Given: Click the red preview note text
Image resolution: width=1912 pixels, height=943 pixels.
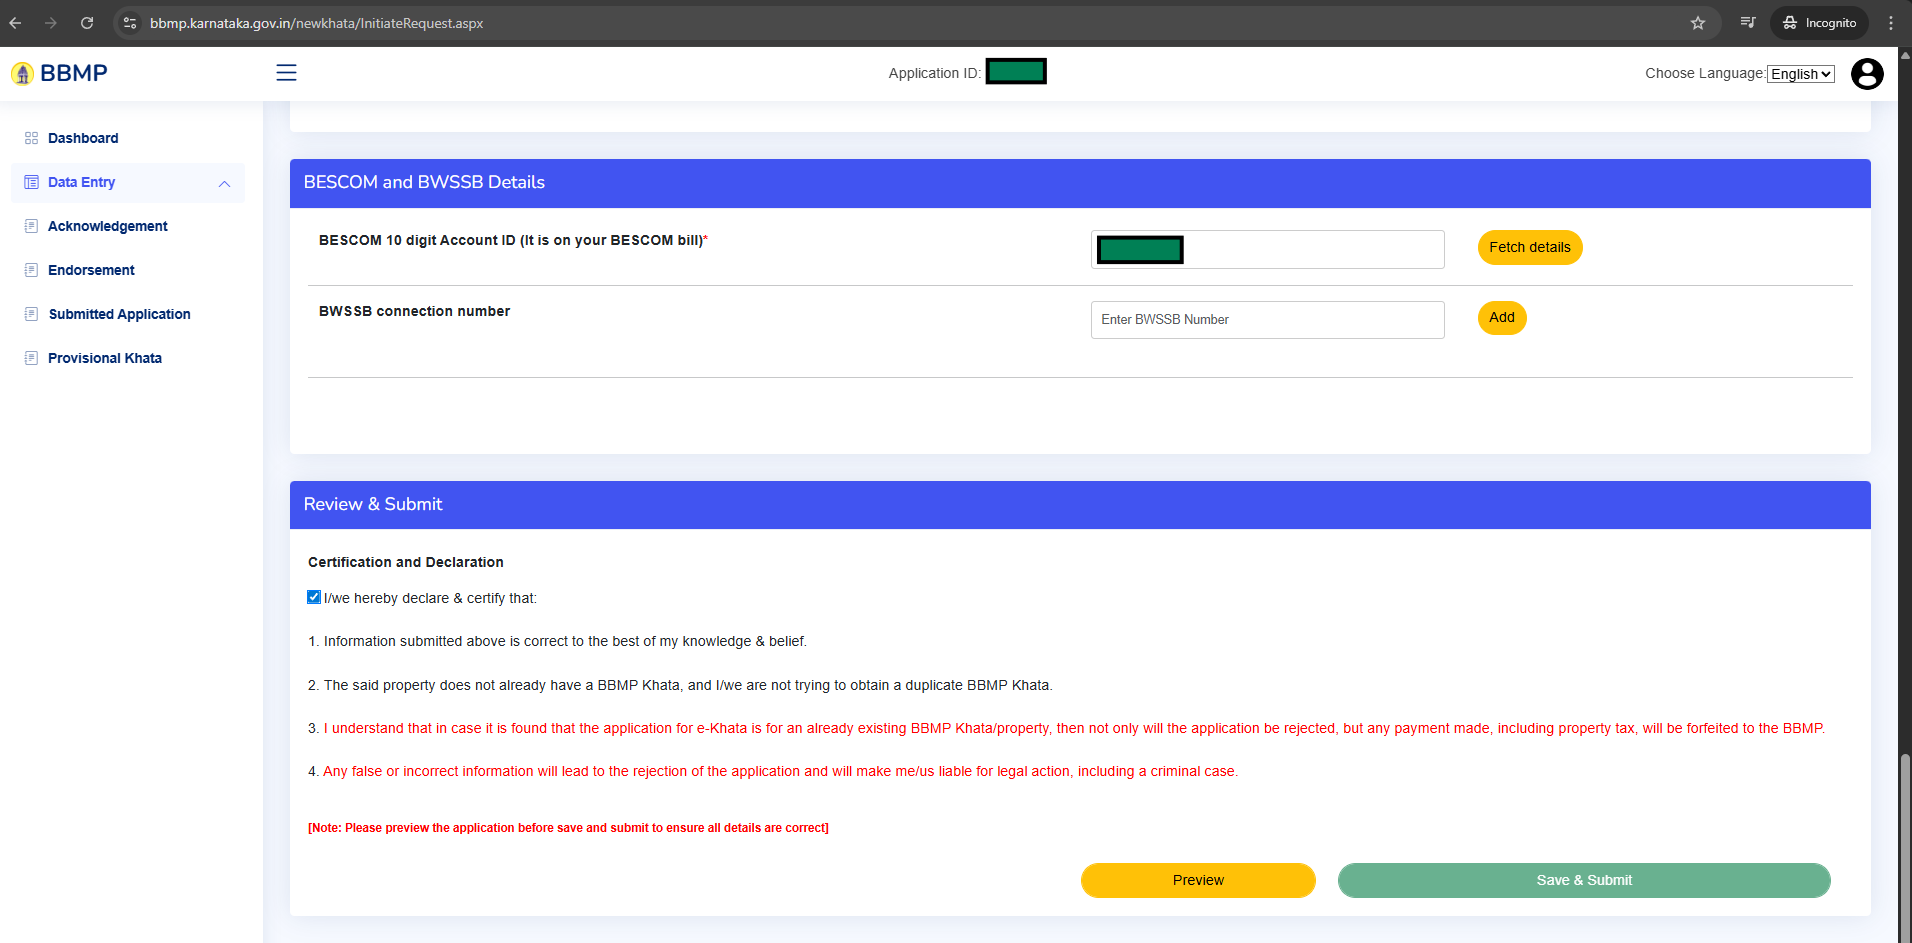Looking at the screenshot, I should (x=568, y=828).
